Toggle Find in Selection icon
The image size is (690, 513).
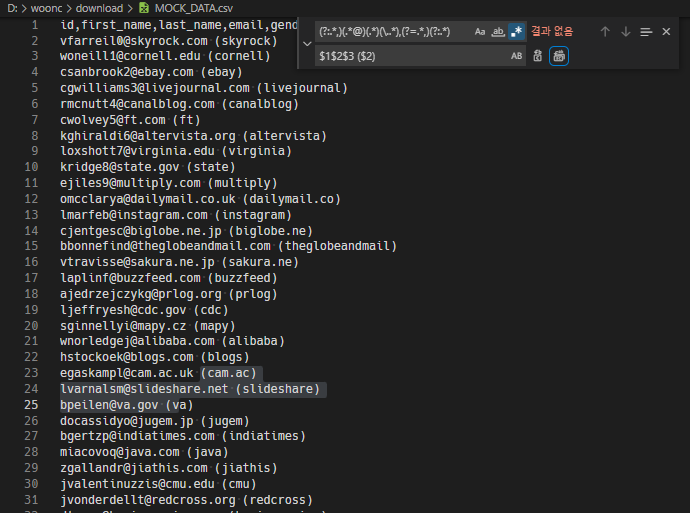pyautogui.click(x=646, y=32)
